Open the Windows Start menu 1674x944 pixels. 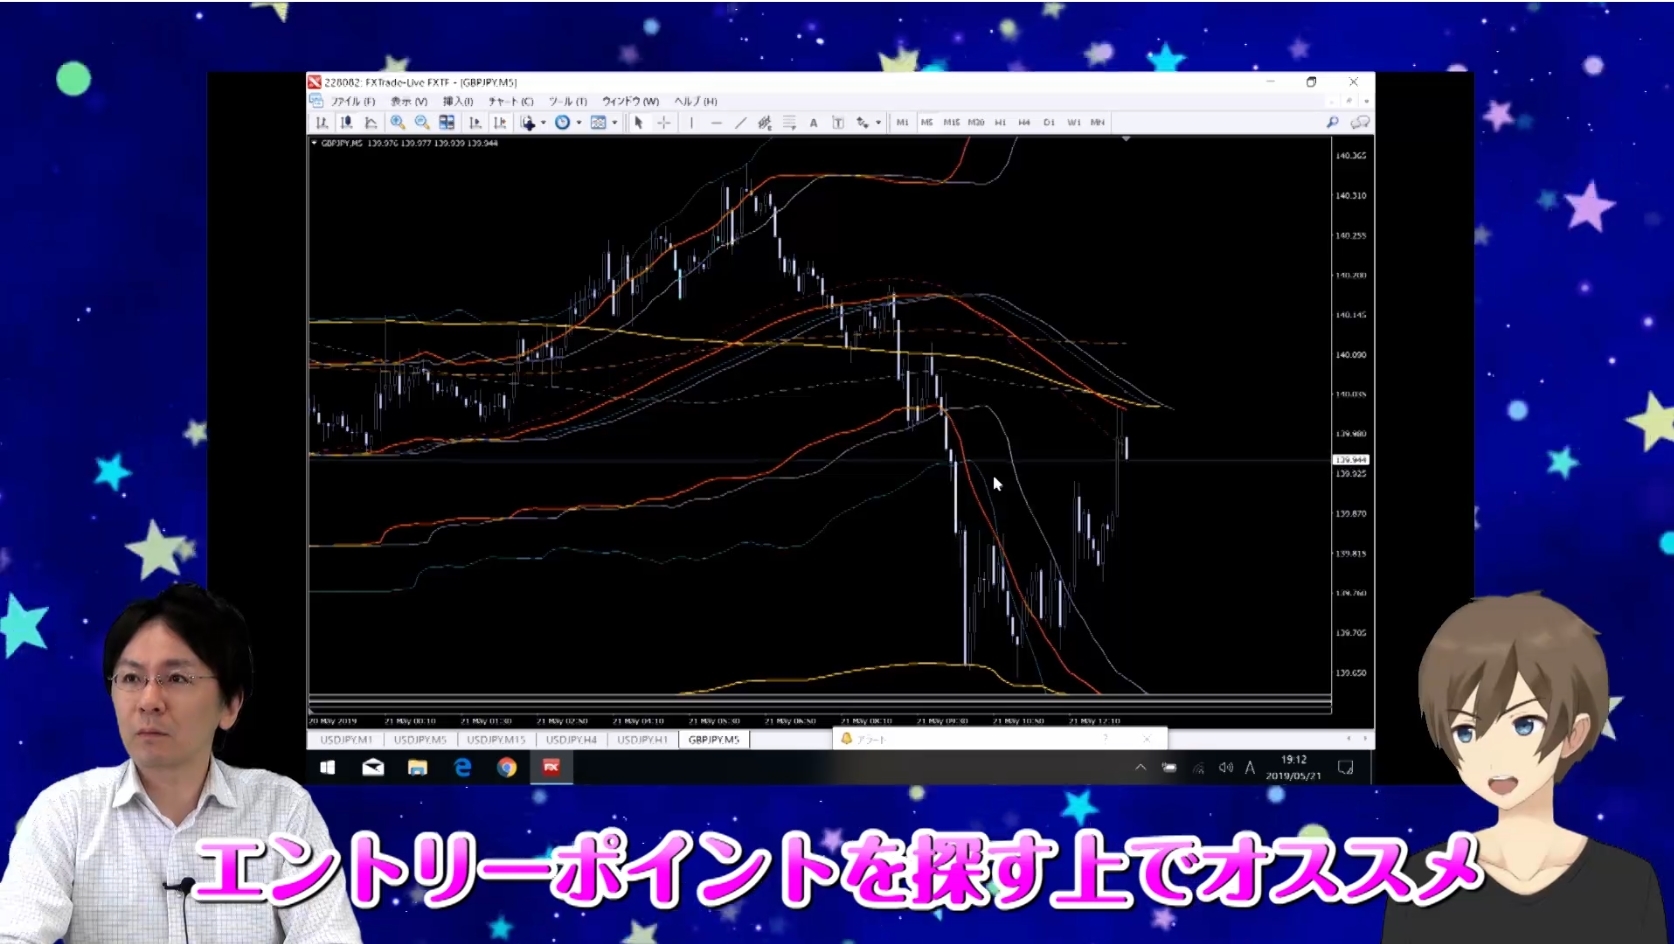(328, 767)
